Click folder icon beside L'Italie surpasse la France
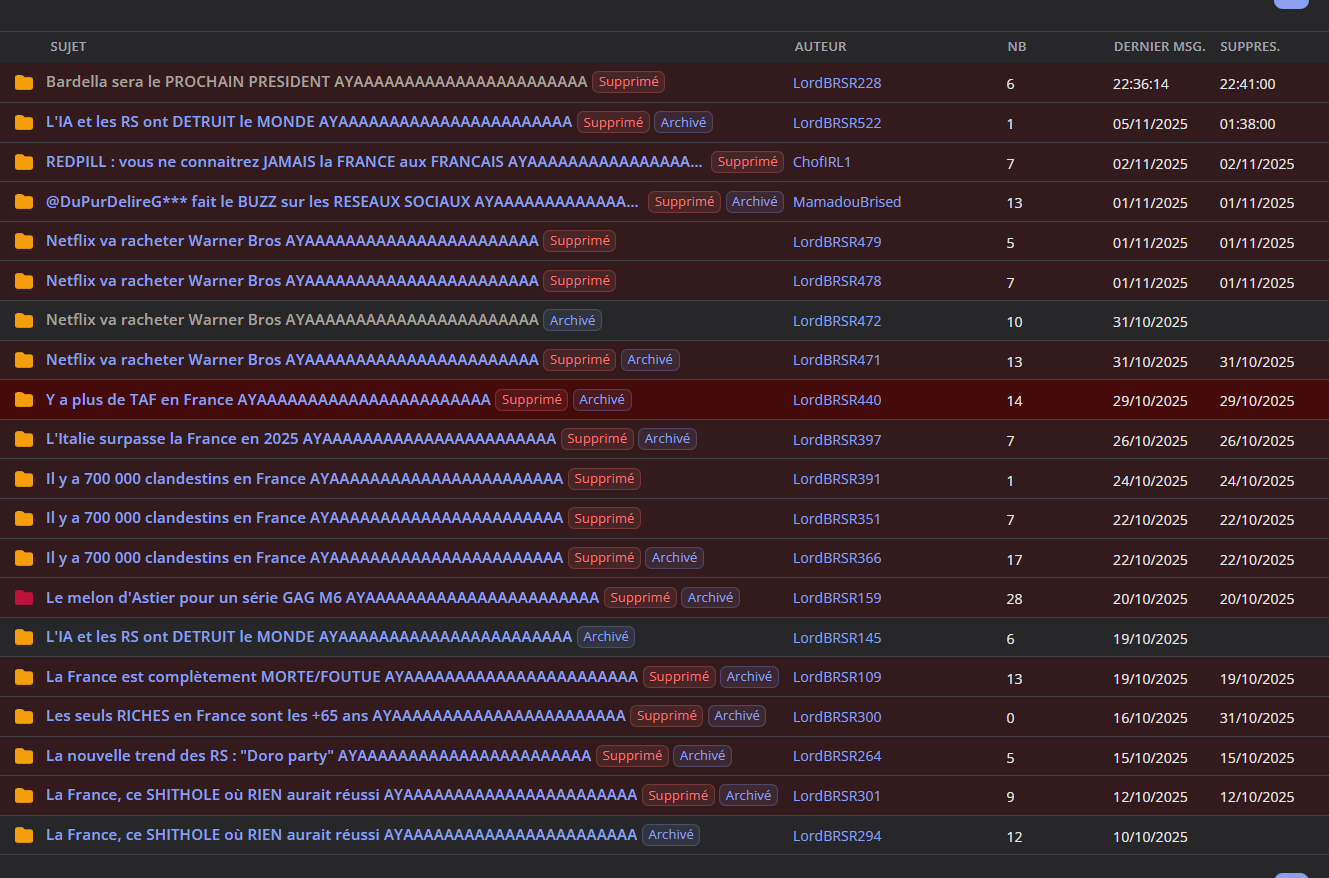The image size is (1329, 878). 24,439
